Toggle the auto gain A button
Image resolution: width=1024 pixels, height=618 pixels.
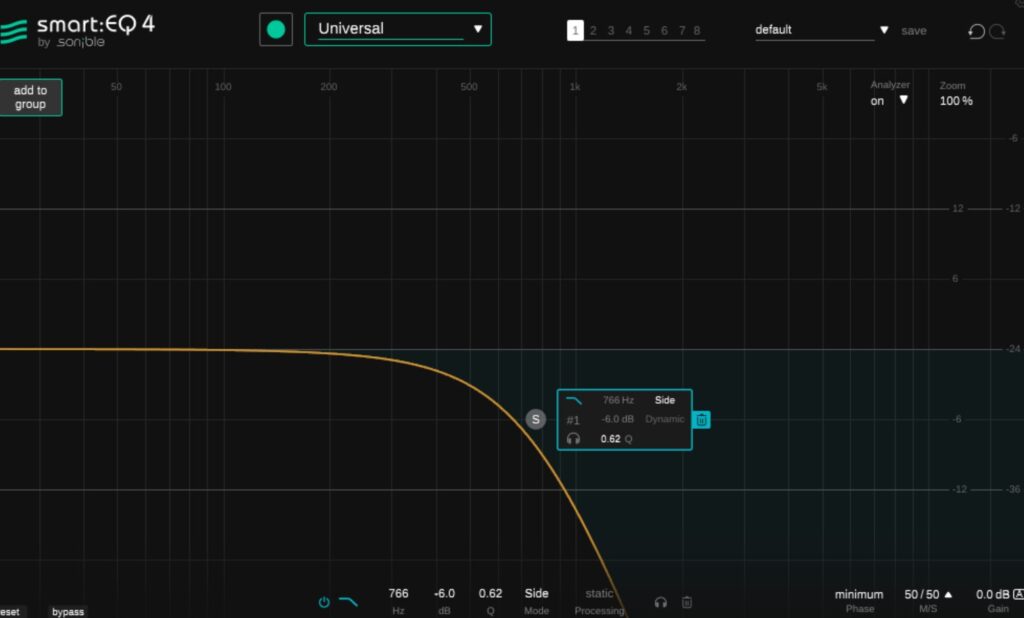pos(1018,594)
